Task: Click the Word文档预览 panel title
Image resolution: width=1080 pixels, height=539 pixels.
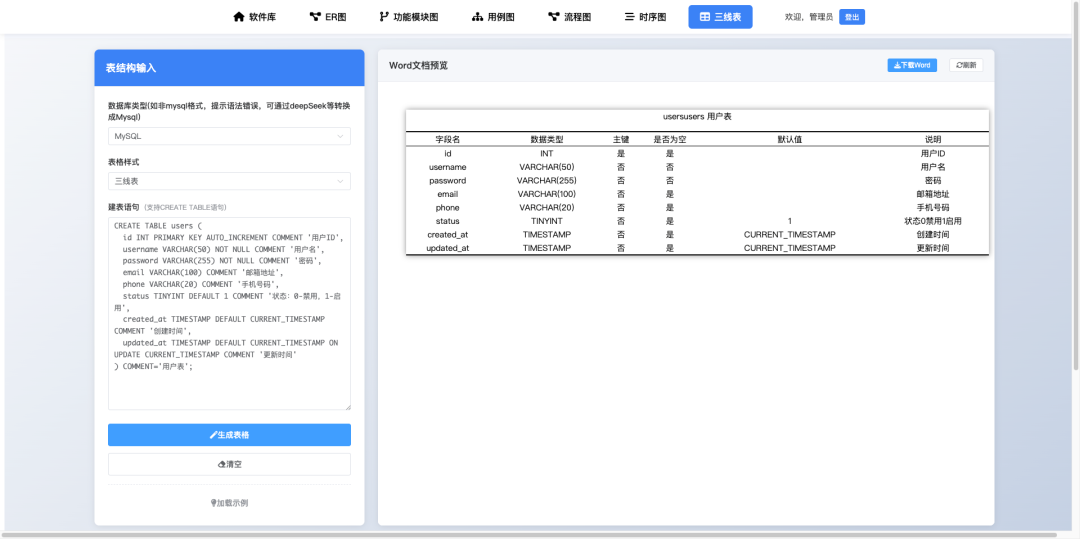Action: [418, 66]
